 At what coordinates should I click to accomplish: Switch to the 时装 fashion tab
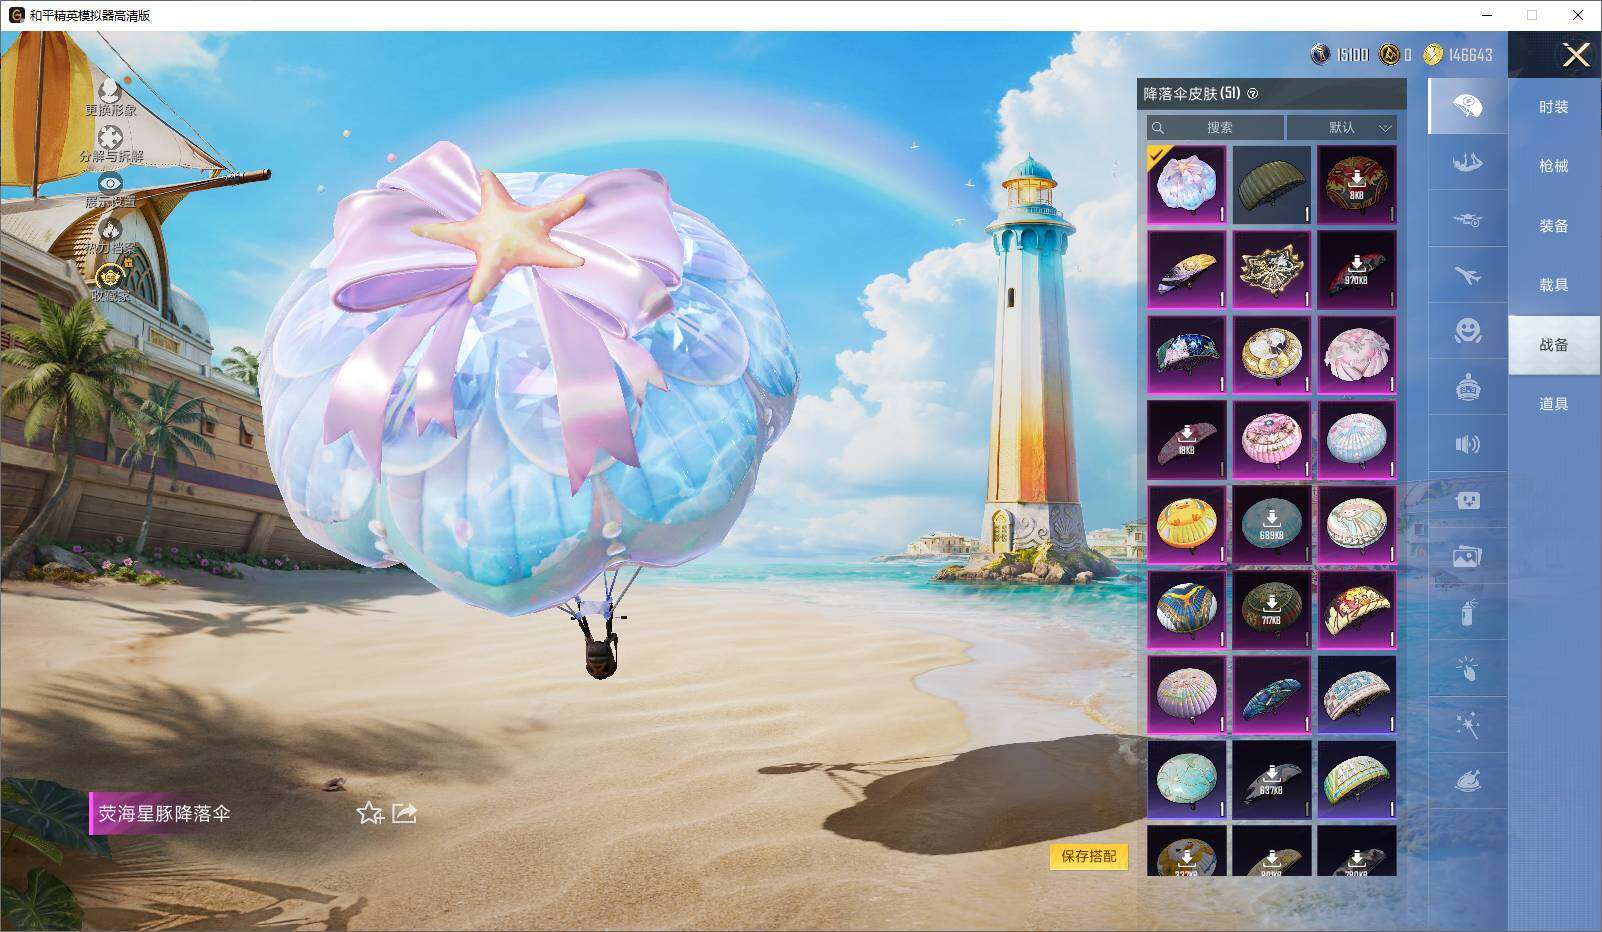(x=1554, y=107)
